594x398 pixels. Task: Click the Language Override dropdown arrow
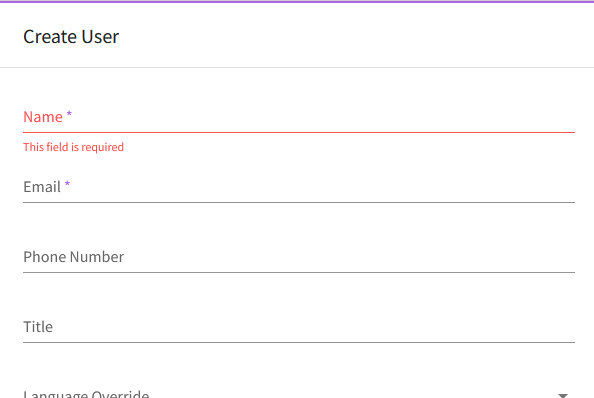[563, 395]
